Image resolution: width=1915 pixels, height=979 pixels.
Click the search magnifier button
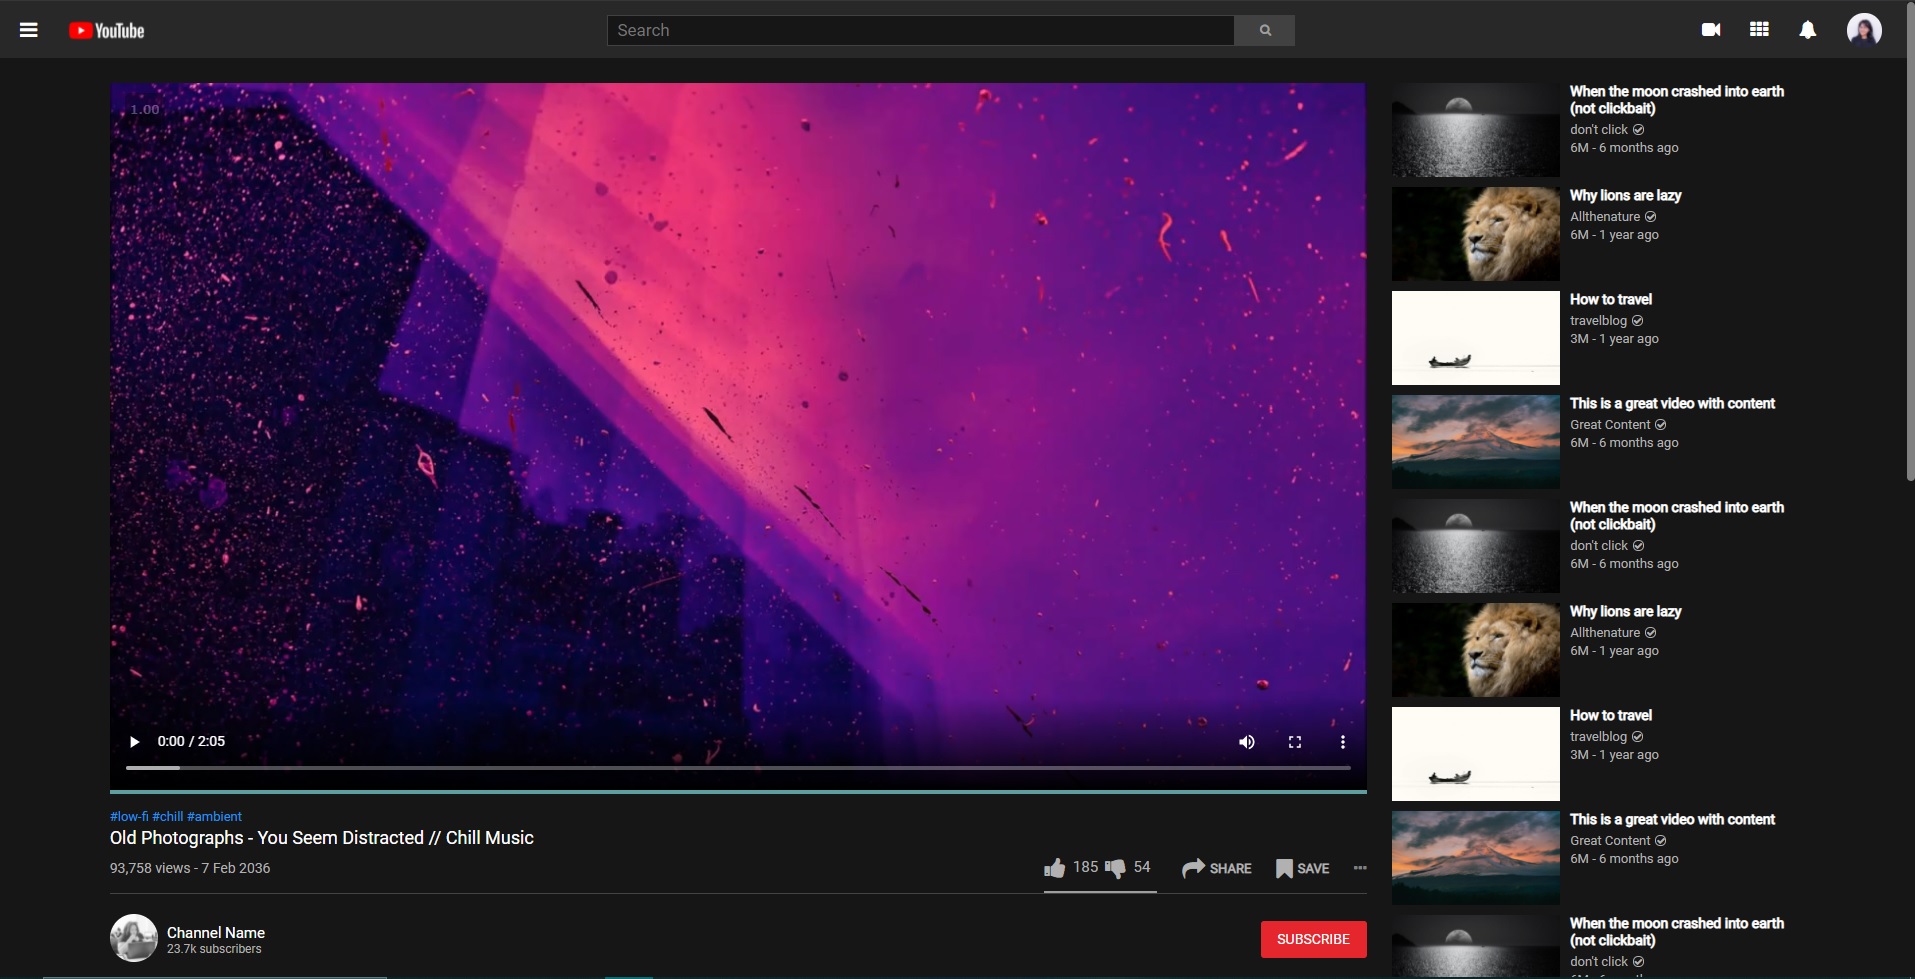pos(1264,30)
